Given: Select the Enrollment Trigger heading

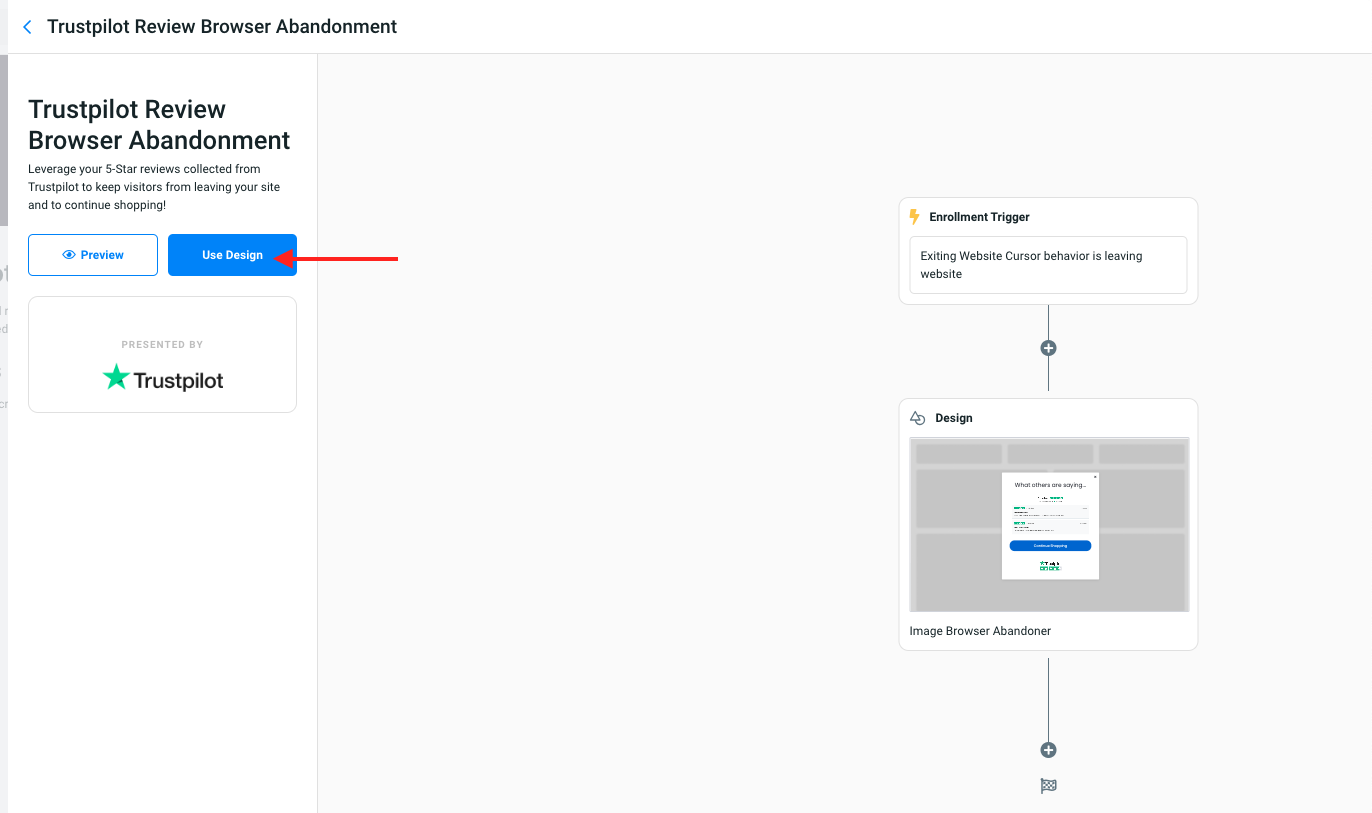Looking at the screenshot, I should (x=979, y=217).
